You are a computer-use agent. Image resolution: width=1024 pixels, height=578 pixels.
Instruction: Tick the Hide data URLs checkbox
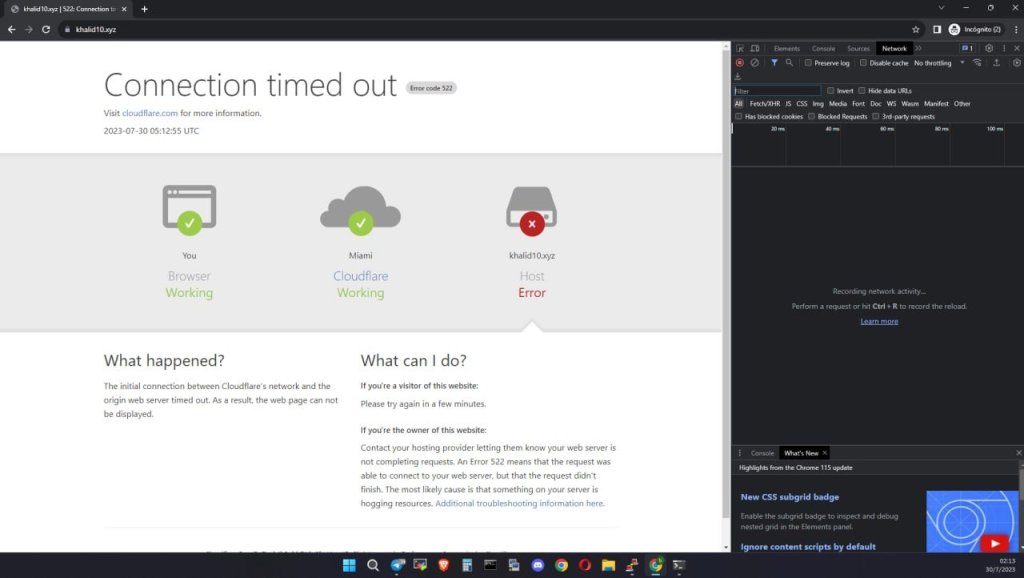point(863,91)
